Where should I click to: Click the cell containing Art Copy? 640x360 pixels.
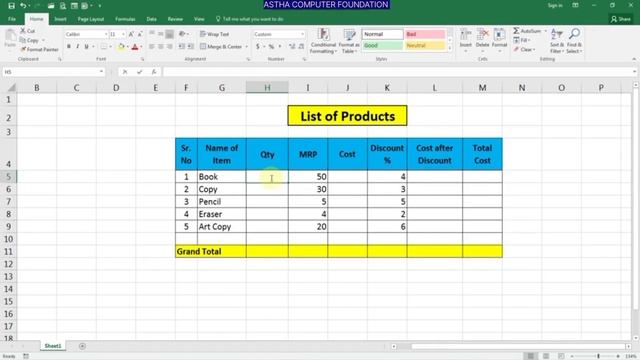point(222,227)
